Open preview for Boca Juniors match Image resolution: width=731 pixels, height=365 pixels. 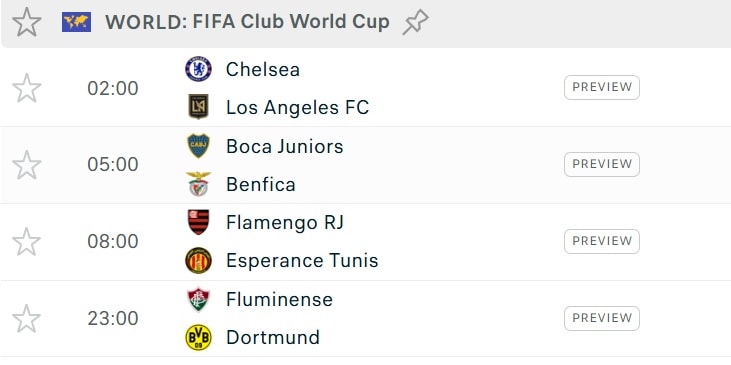(602, 165)
